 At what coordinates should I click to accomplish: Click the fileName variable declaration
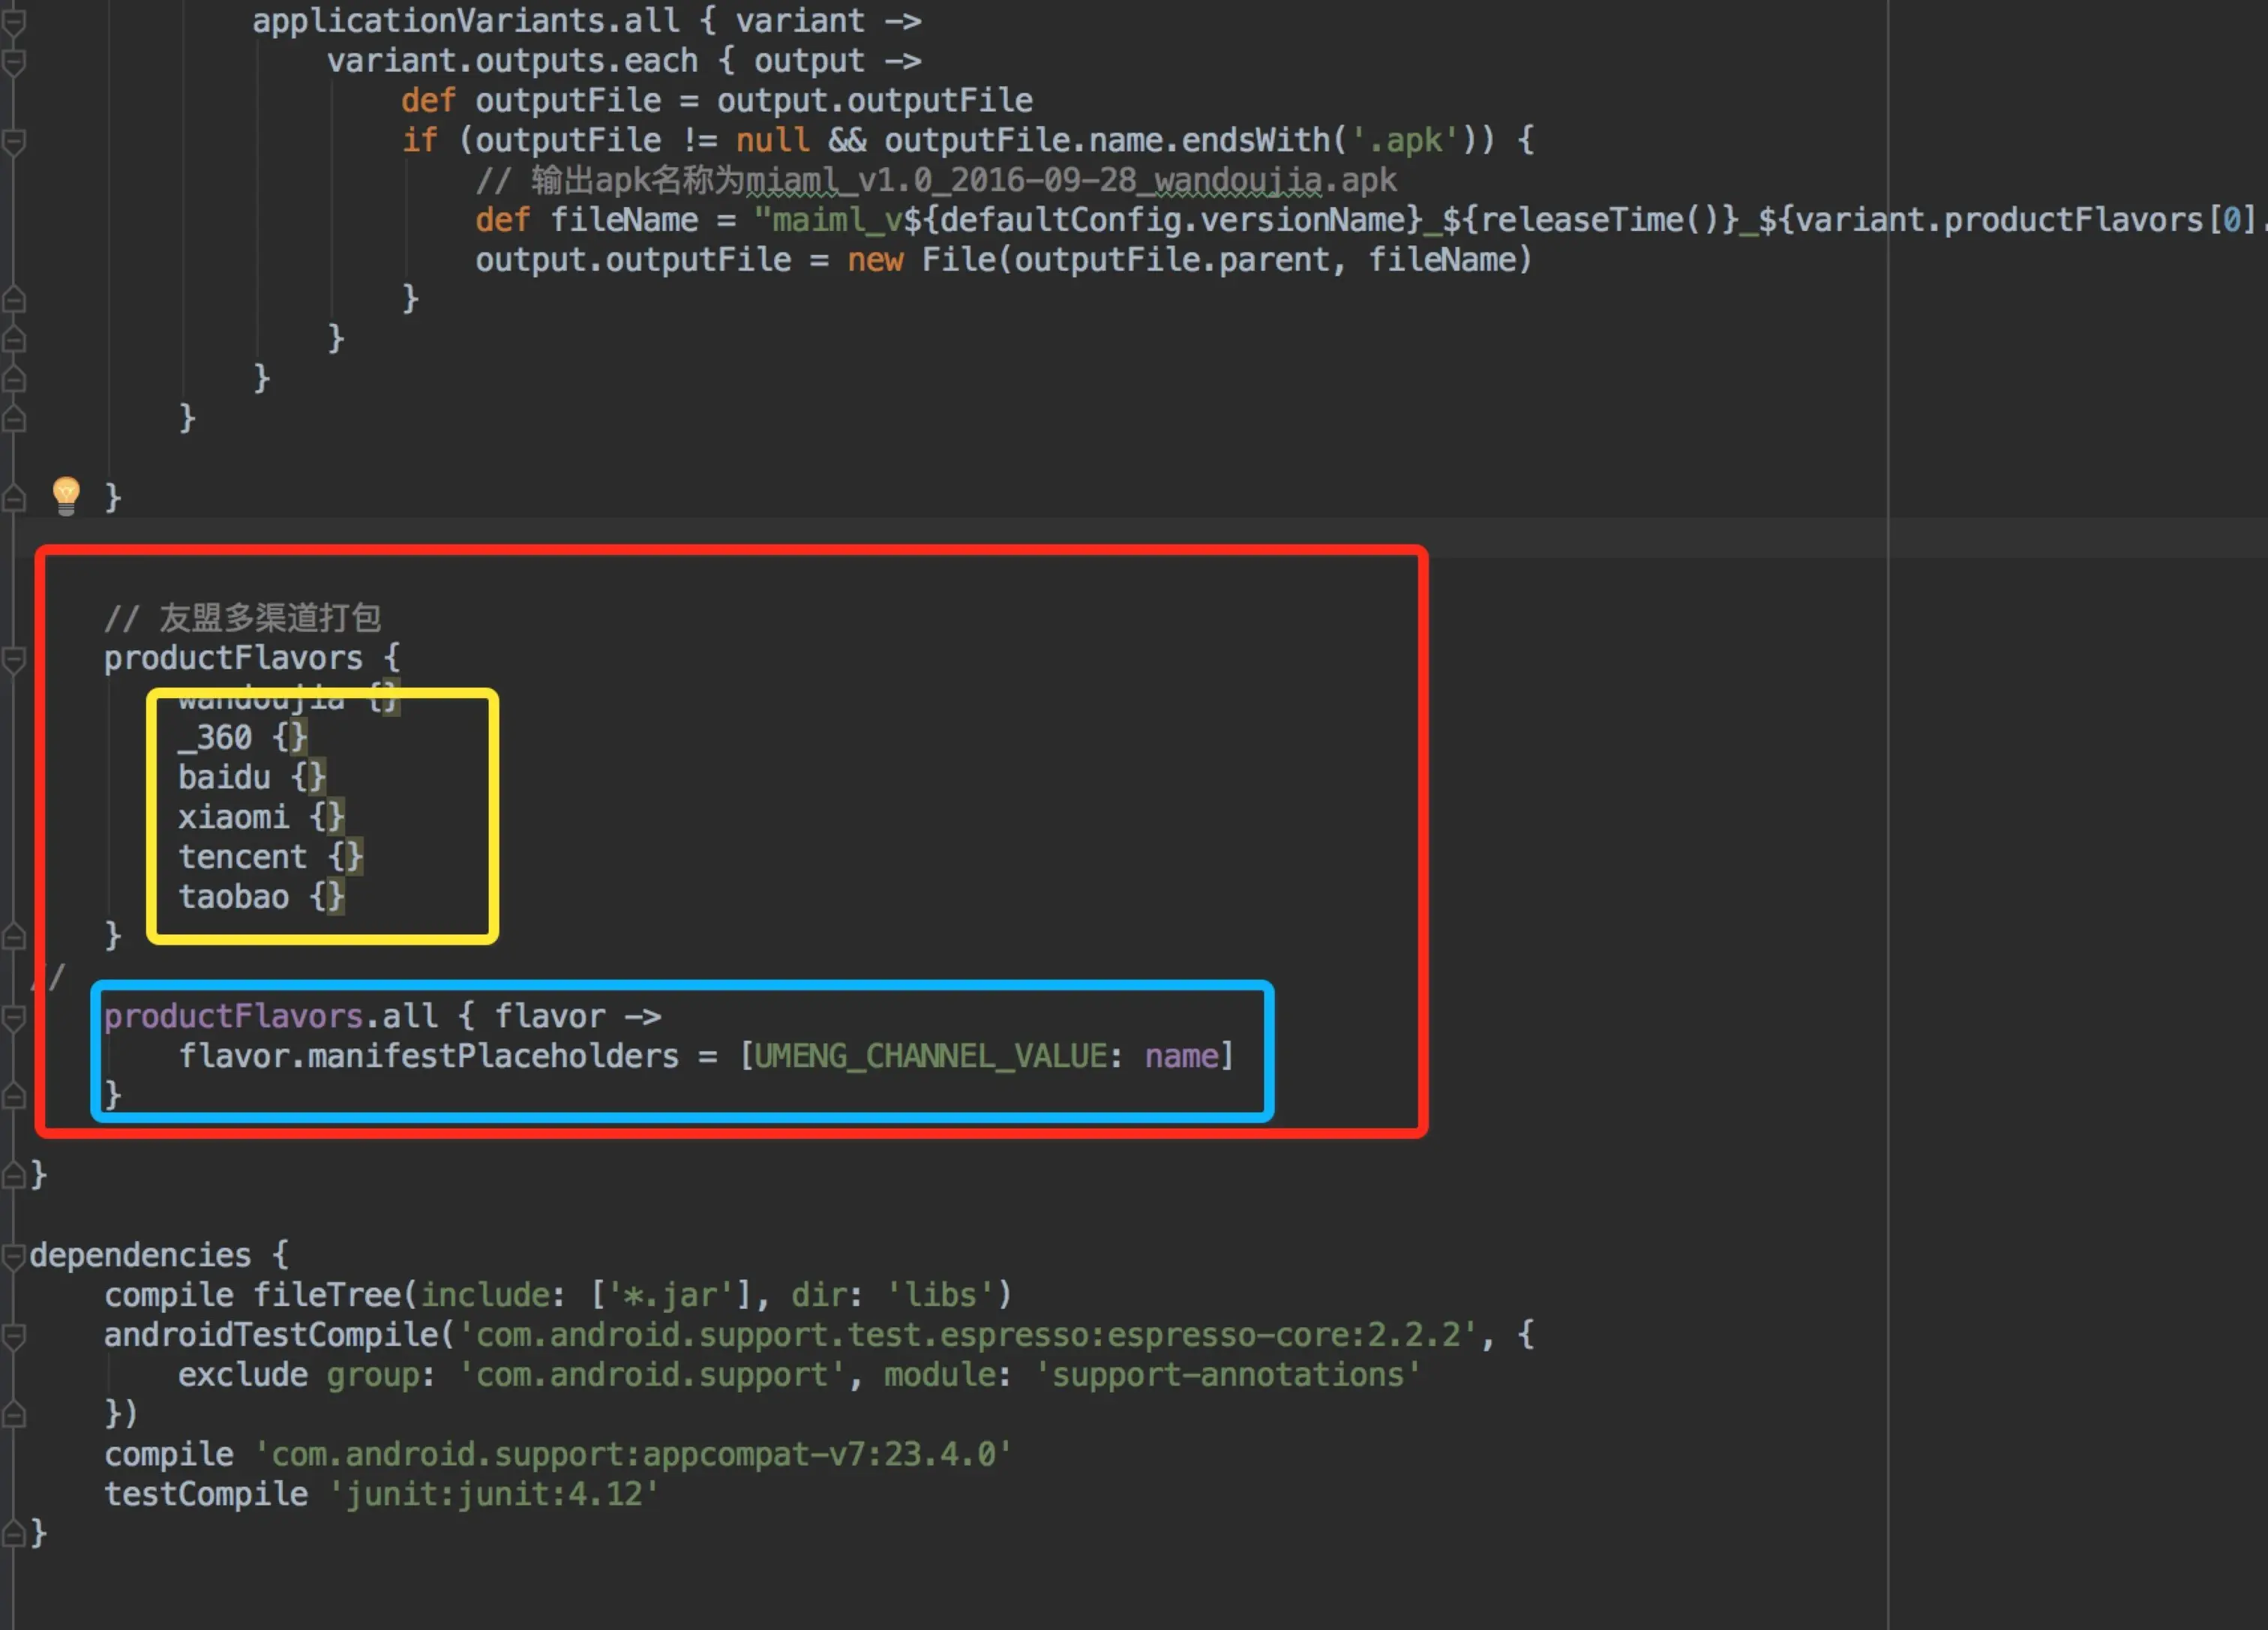623,220
